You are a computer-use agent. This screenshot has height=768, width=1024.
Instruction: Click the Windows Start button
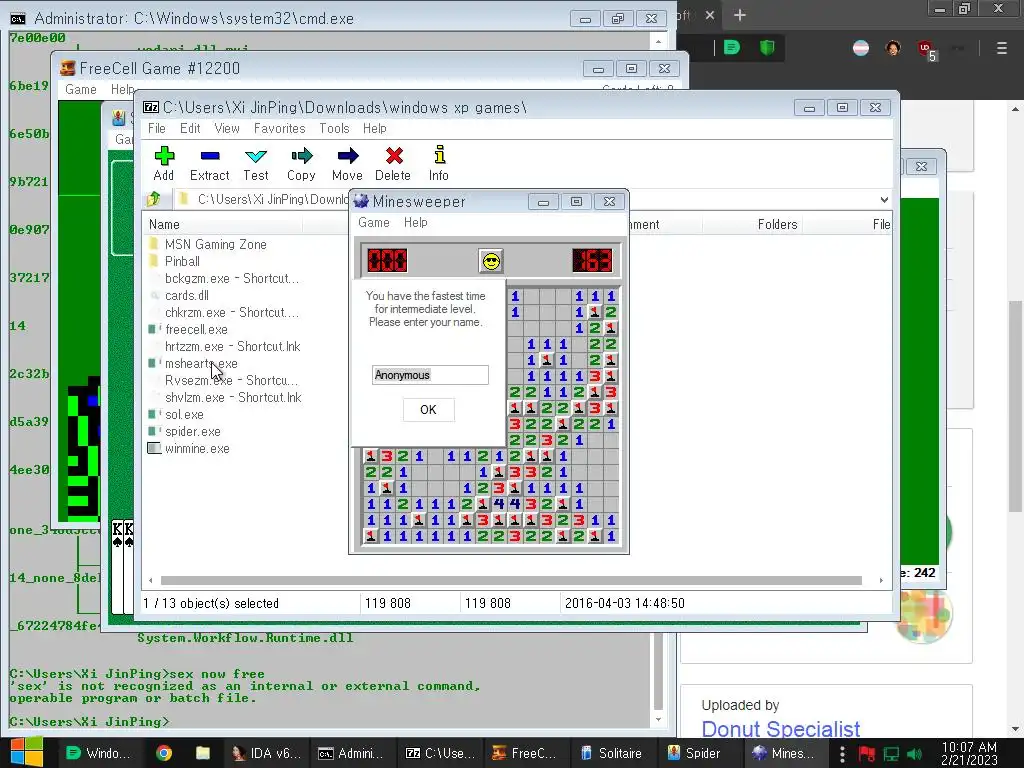click(25, 752)
